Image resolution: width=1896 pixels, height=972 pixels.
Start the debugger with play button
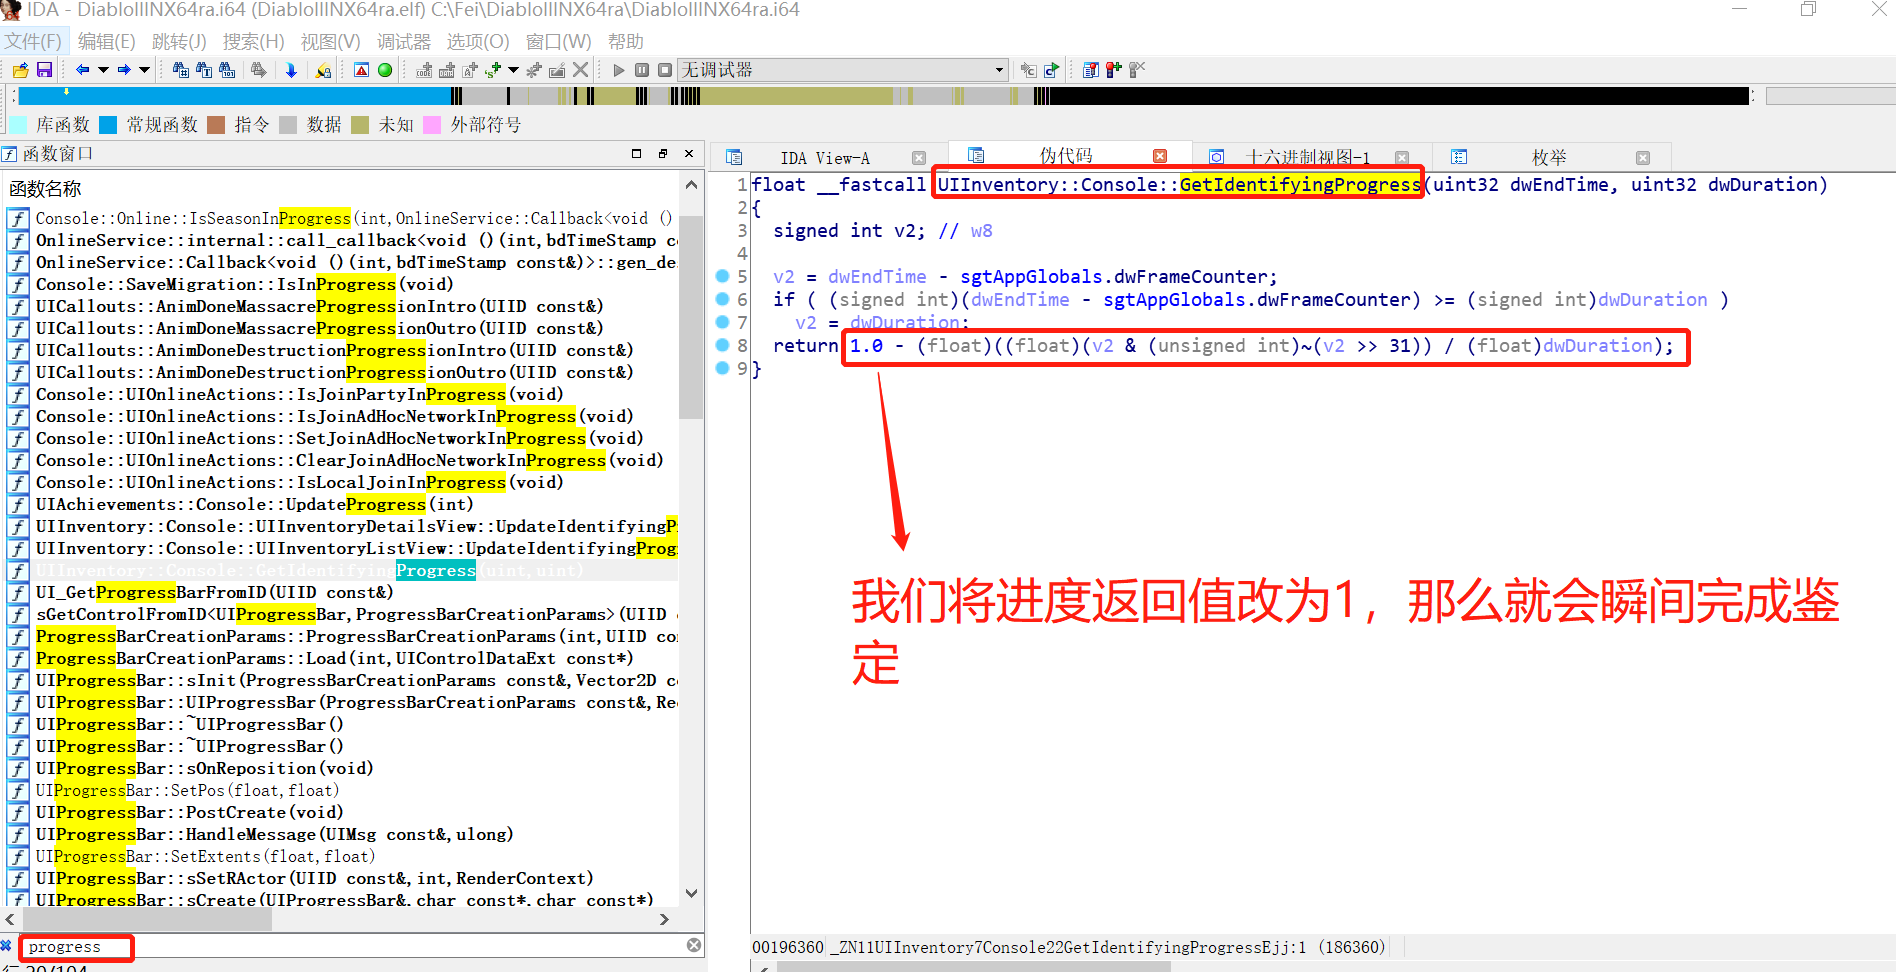619,70
